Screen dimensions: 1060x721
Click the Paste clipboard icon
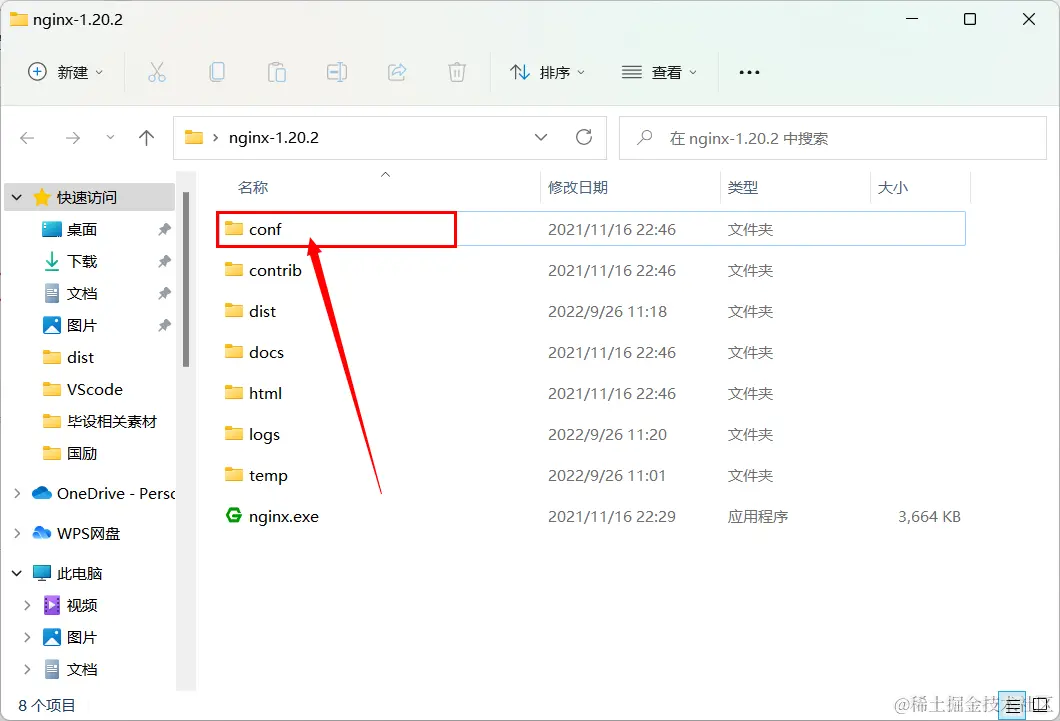click(277, 72)
